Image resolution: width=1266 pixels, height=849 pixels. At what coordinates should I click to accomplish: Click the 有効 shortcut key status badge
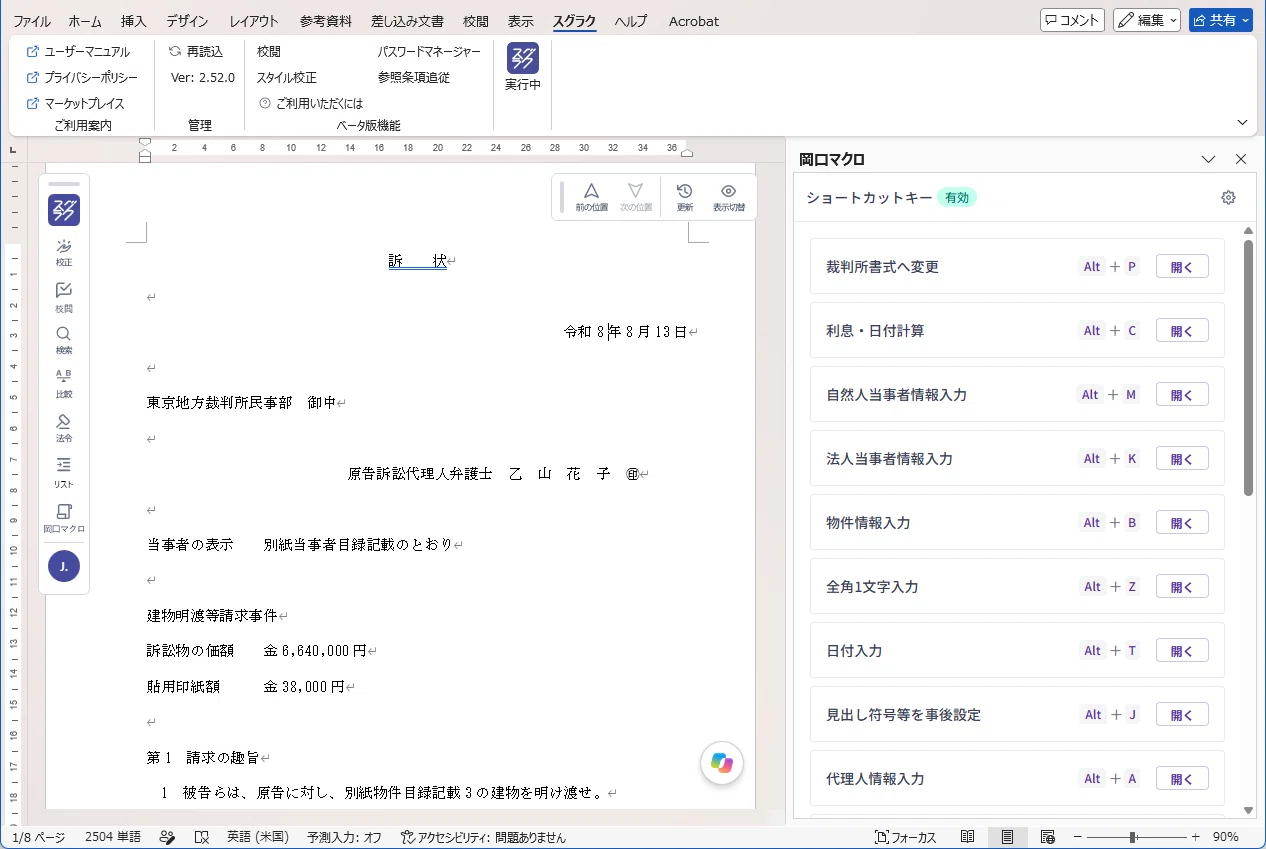[x=957, y=198]
